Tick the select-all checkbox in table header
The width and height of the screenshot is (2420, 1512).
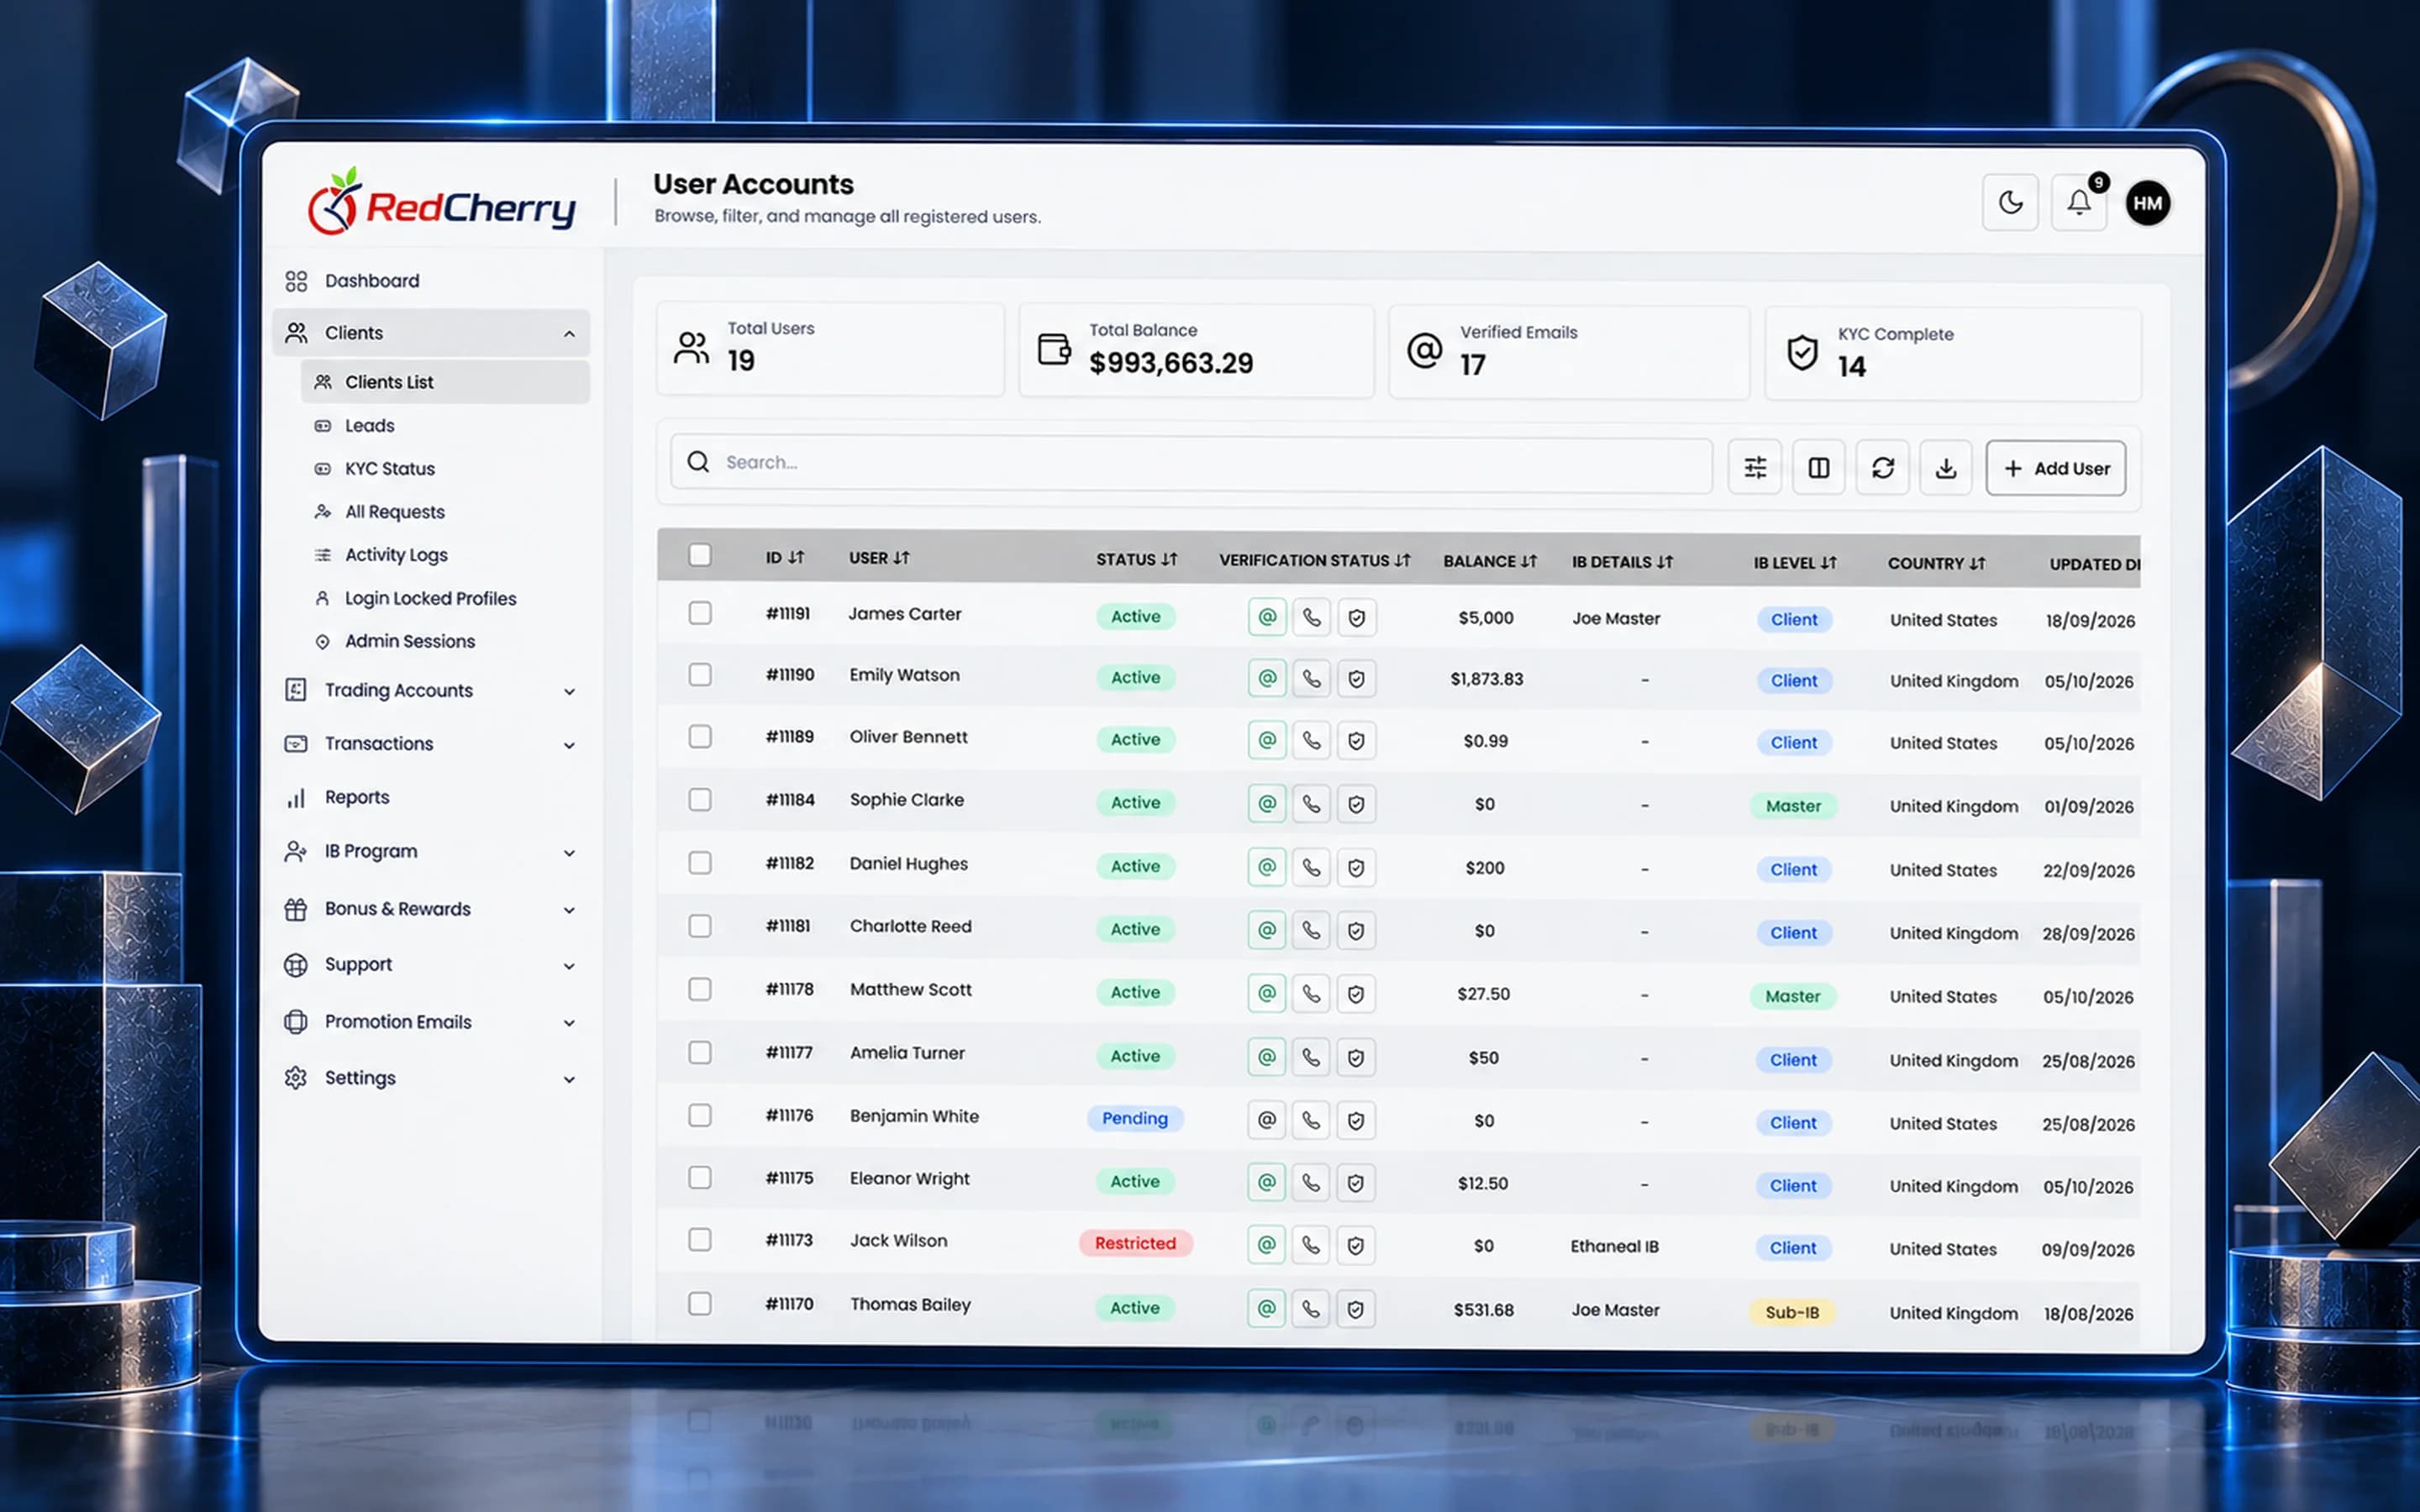[x=700, y=555]
